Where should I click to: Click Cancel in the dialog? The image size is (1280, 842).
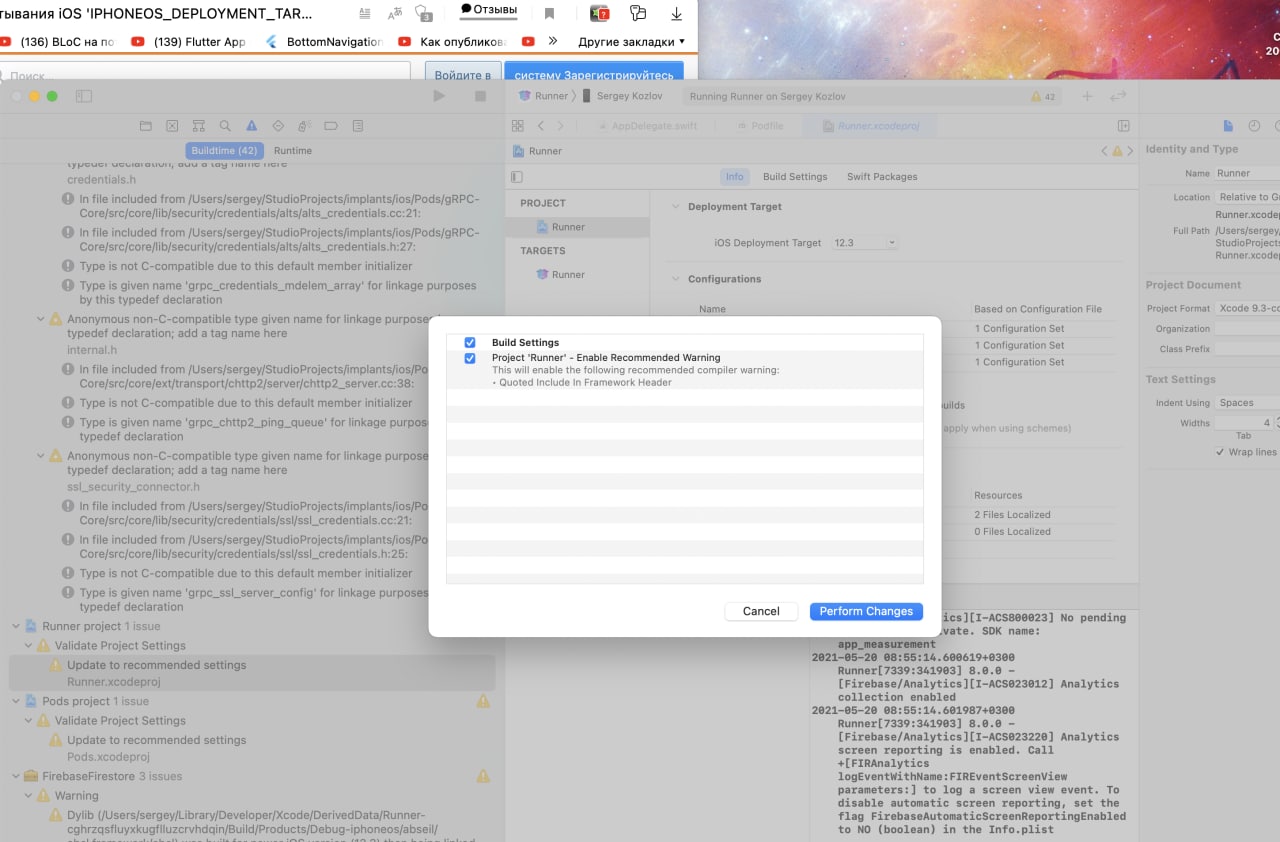tap(761, 611)
